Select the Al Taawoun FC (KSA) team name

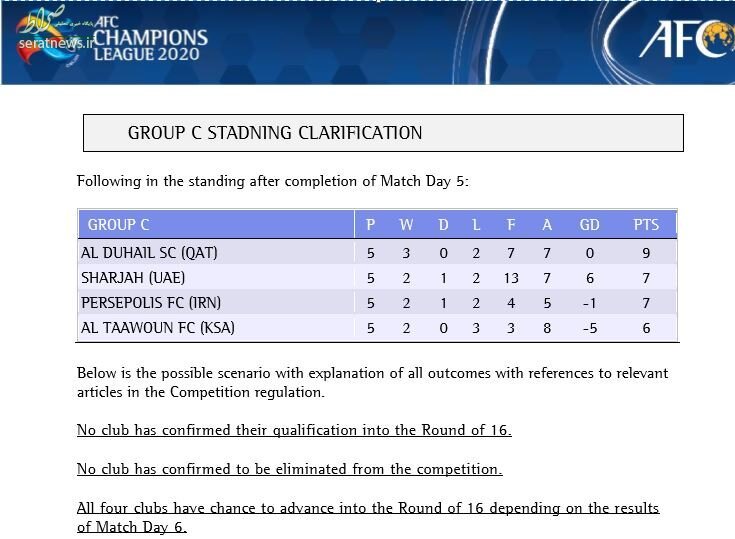click(x=158, y=328)
